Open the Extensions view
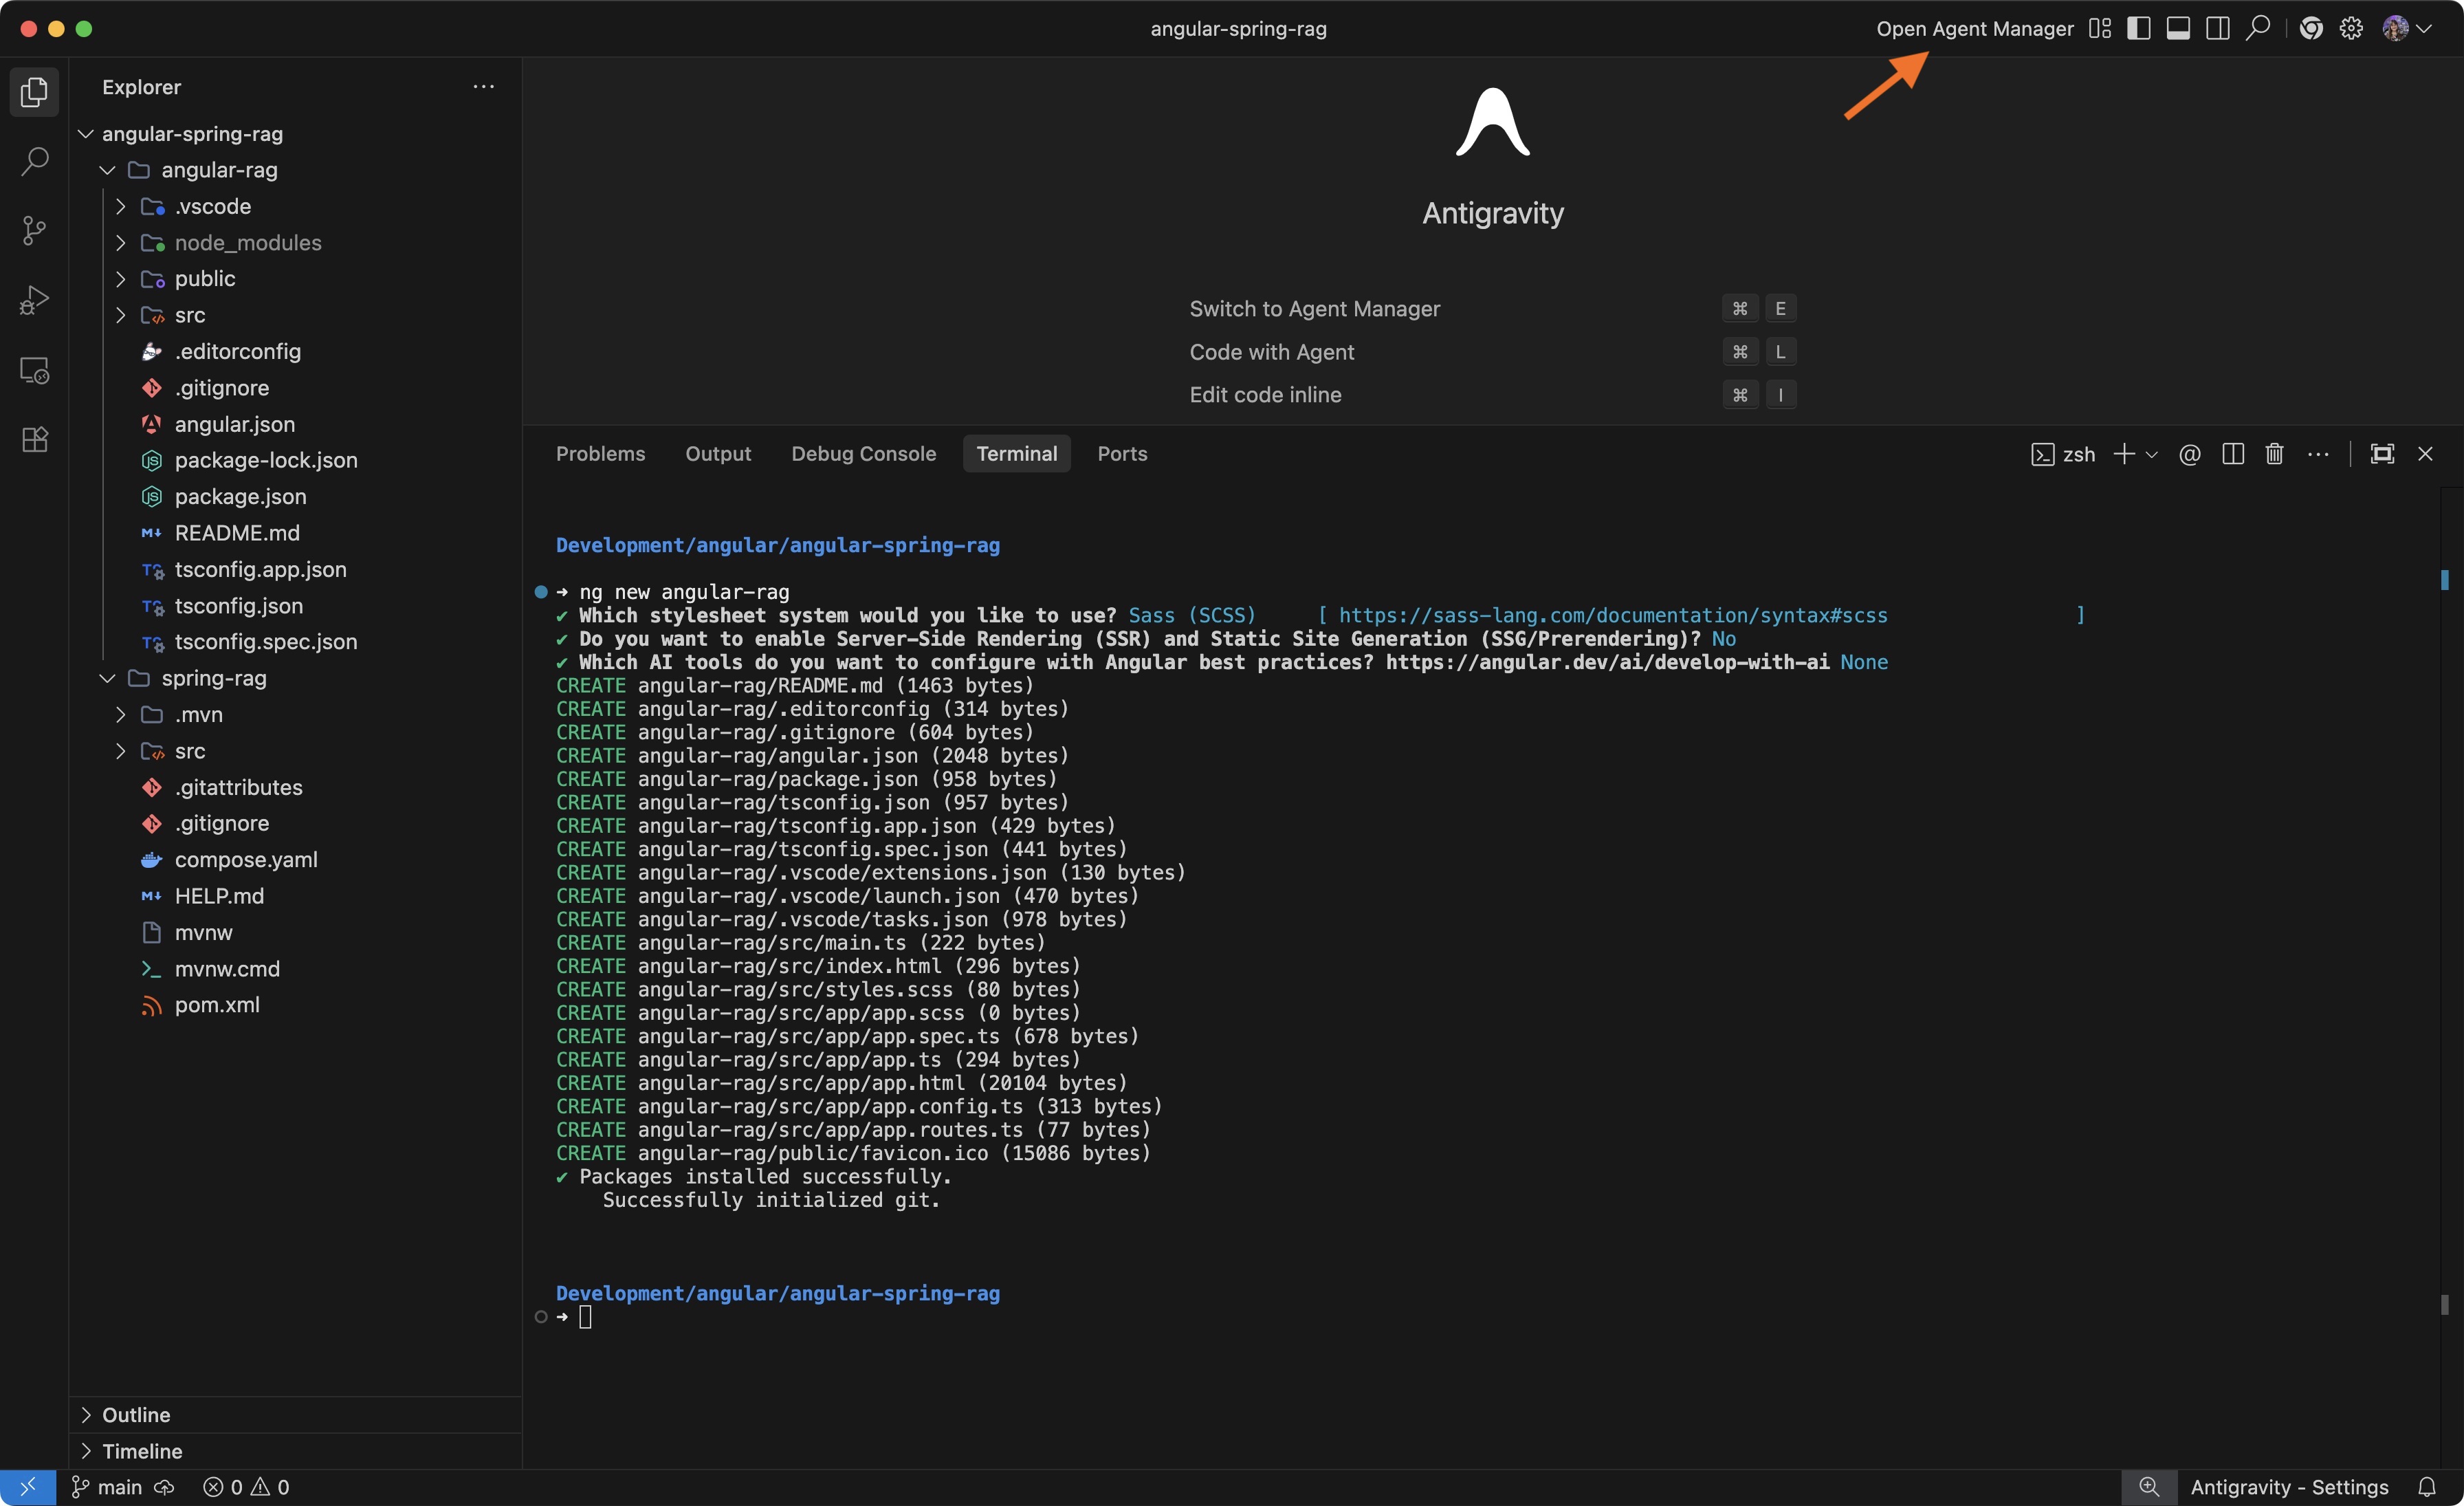2464x1506 pixels. tap(35, 440)
